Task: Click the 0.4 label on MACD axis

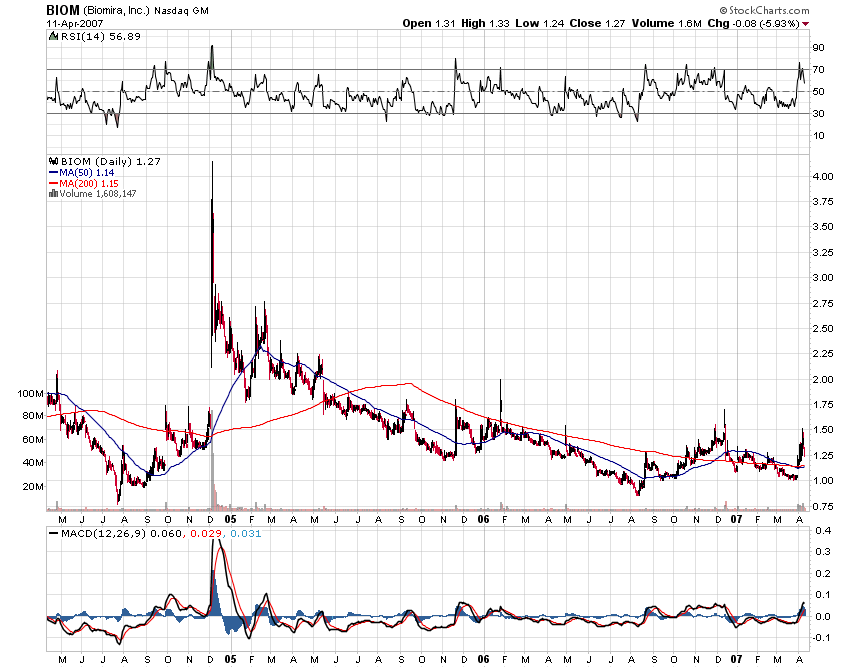Action: [823, 530]
